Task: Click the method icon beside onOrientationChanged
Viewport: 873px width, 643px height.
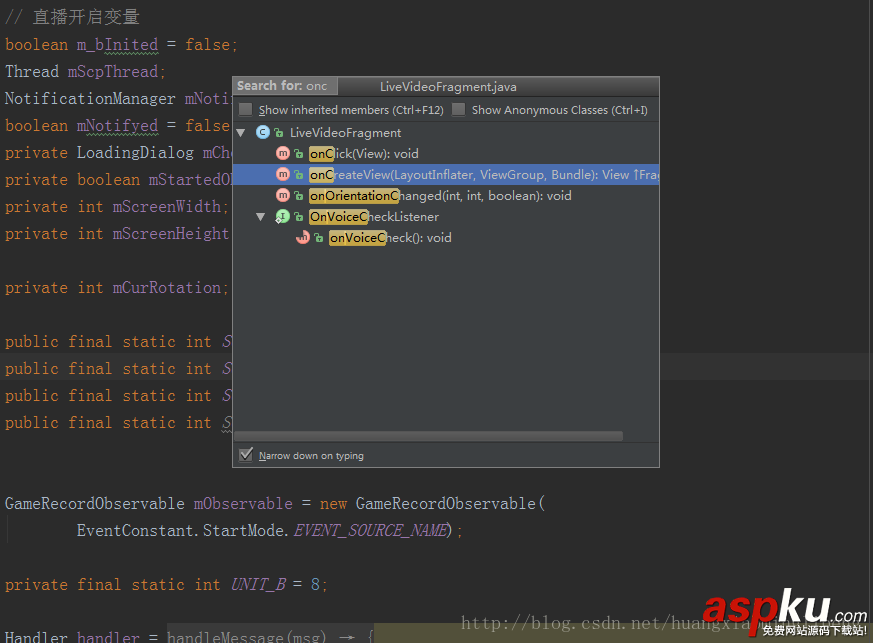Action: 282,195
